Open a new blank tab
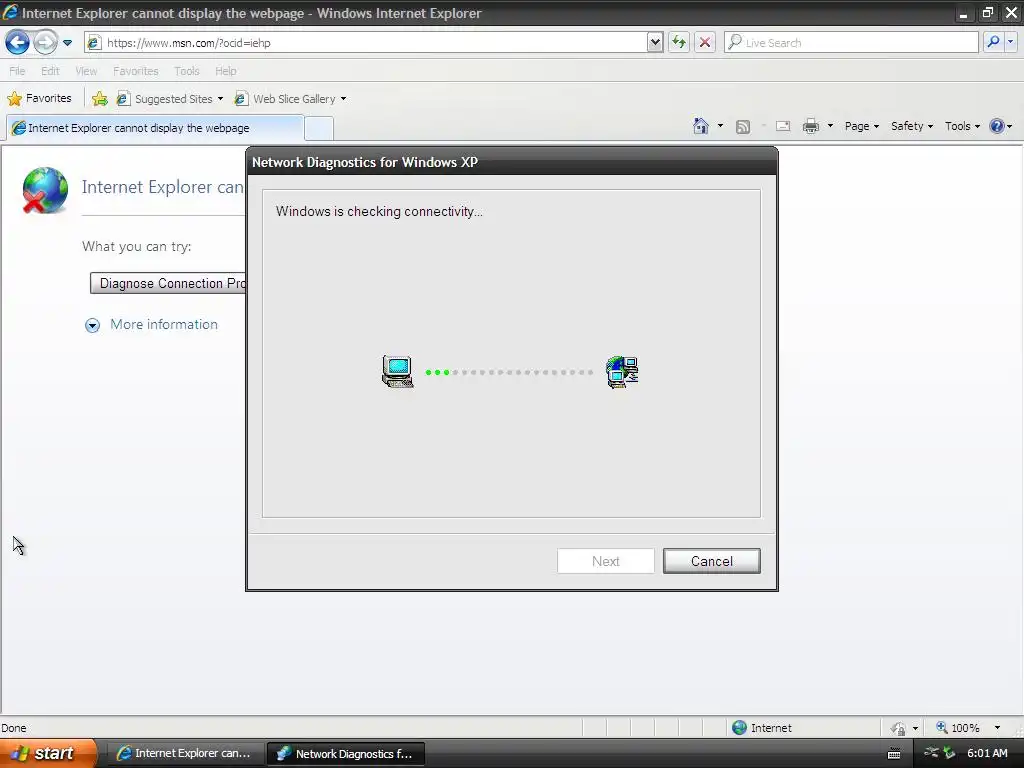This screenshot has width=1024, height=768. click(x=319, y=129)
